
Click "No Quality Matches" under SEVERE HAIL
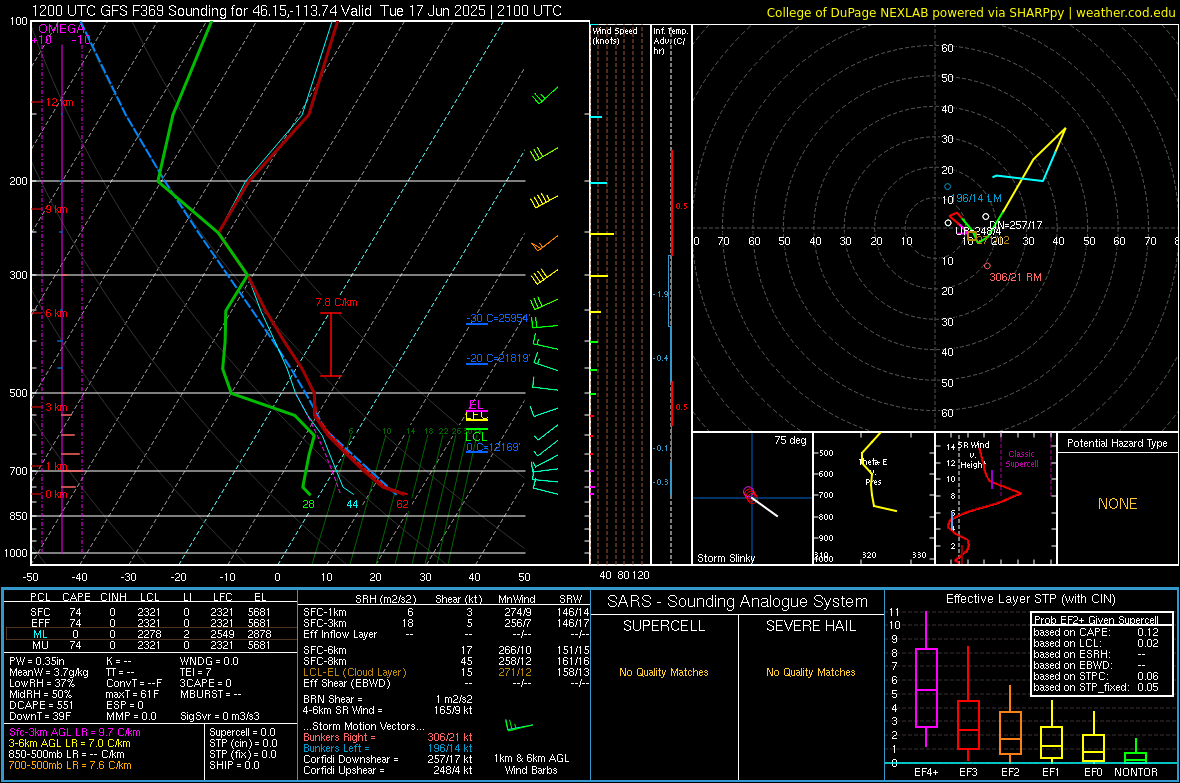810,672
